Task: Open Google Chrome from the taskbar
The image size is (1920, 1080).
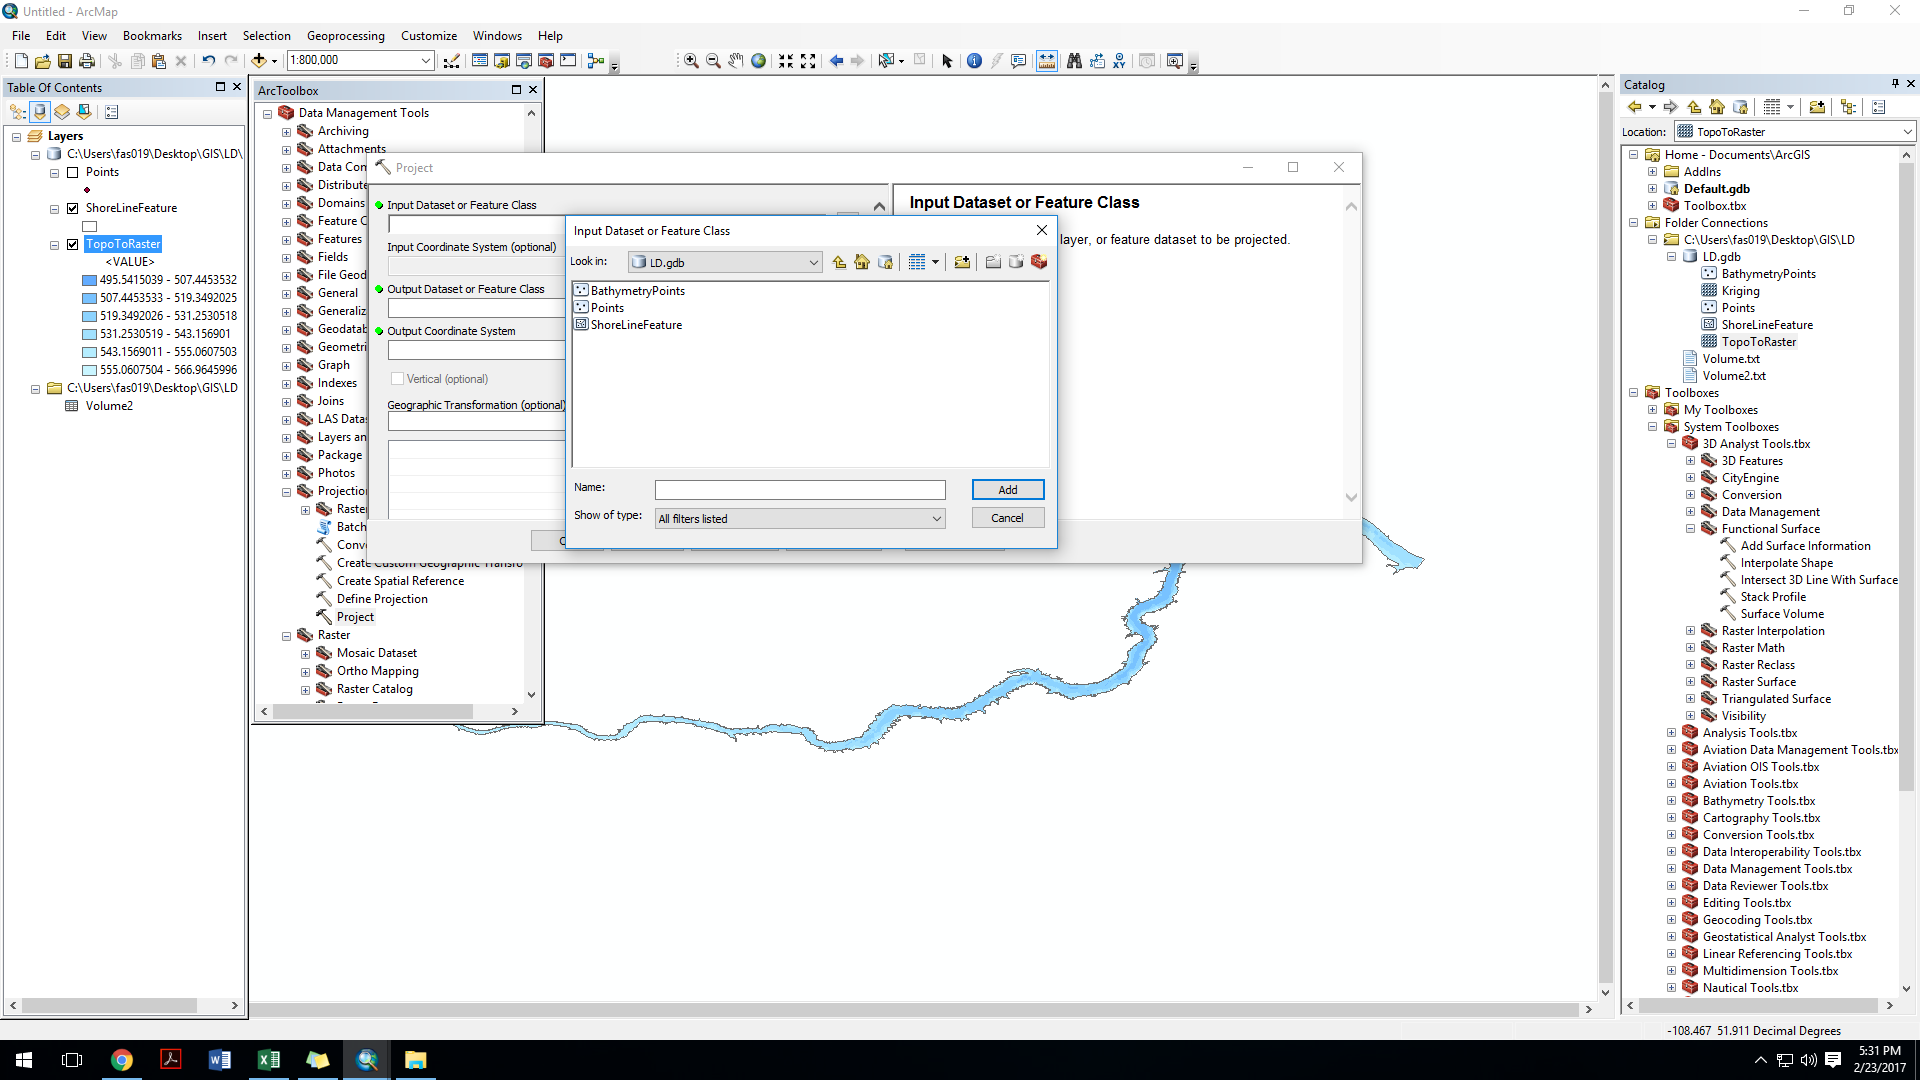Action: (122, 1060)
